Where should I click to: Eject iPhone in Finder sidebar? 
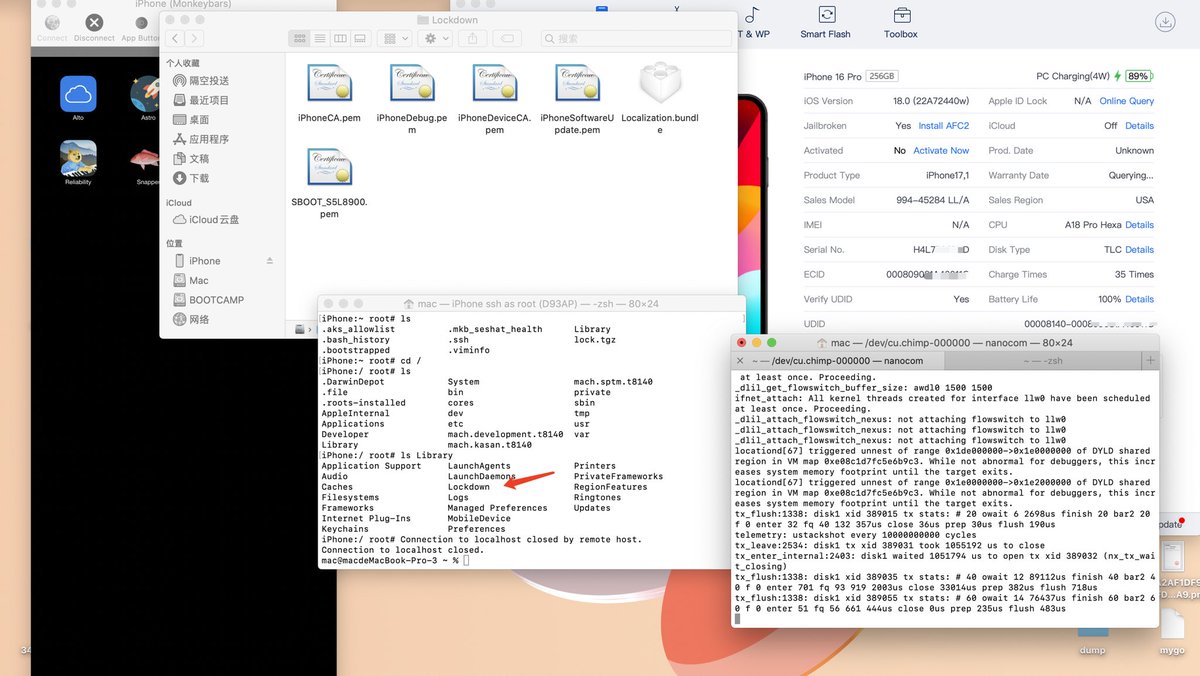269,261
